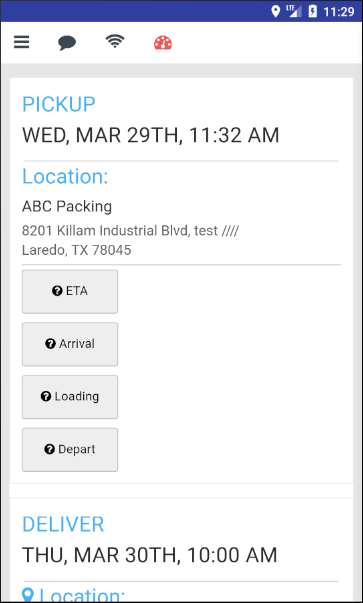The height and width of the screenshot is (603, 363).
Task: Tap the pickup date WED, MAR 29TH
Action: (x=102, y=135)
